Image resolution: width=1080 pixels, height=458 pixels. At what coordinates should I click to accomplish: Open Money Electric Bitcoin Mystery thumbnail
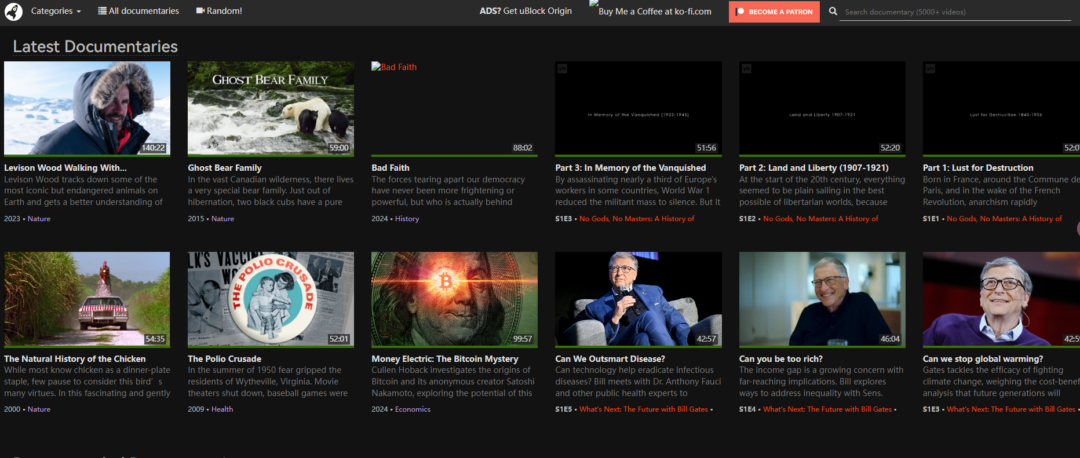[x=454, y=298]
